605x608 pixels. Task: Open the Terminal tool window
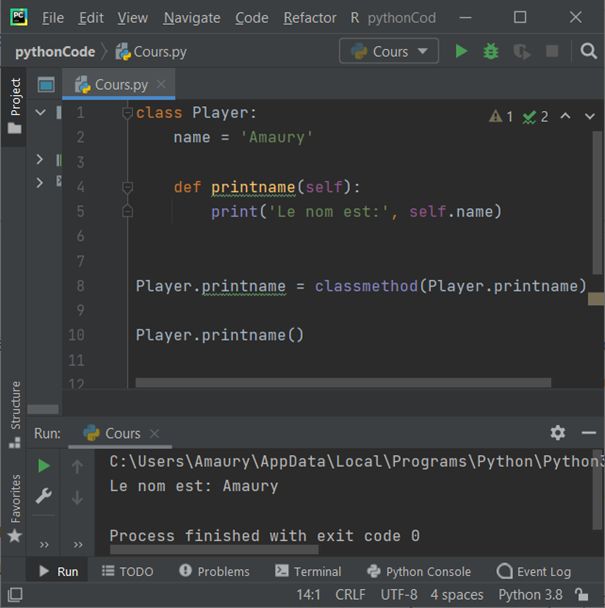coord(308,572)
